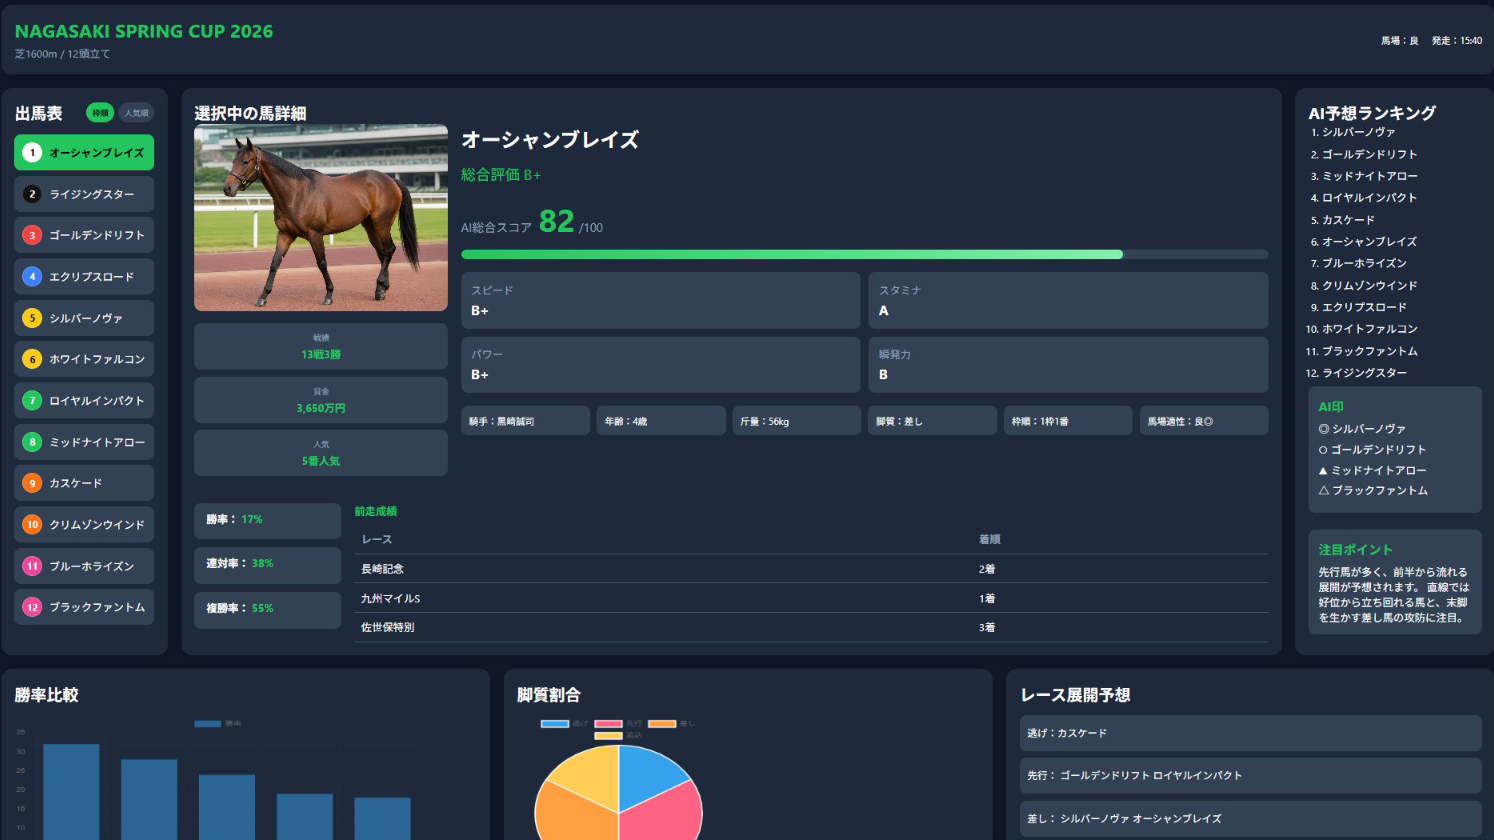Viewport: 1494px width, 840px height.
Task: Click the 複勝率 55% stat box
Action: 268,609
